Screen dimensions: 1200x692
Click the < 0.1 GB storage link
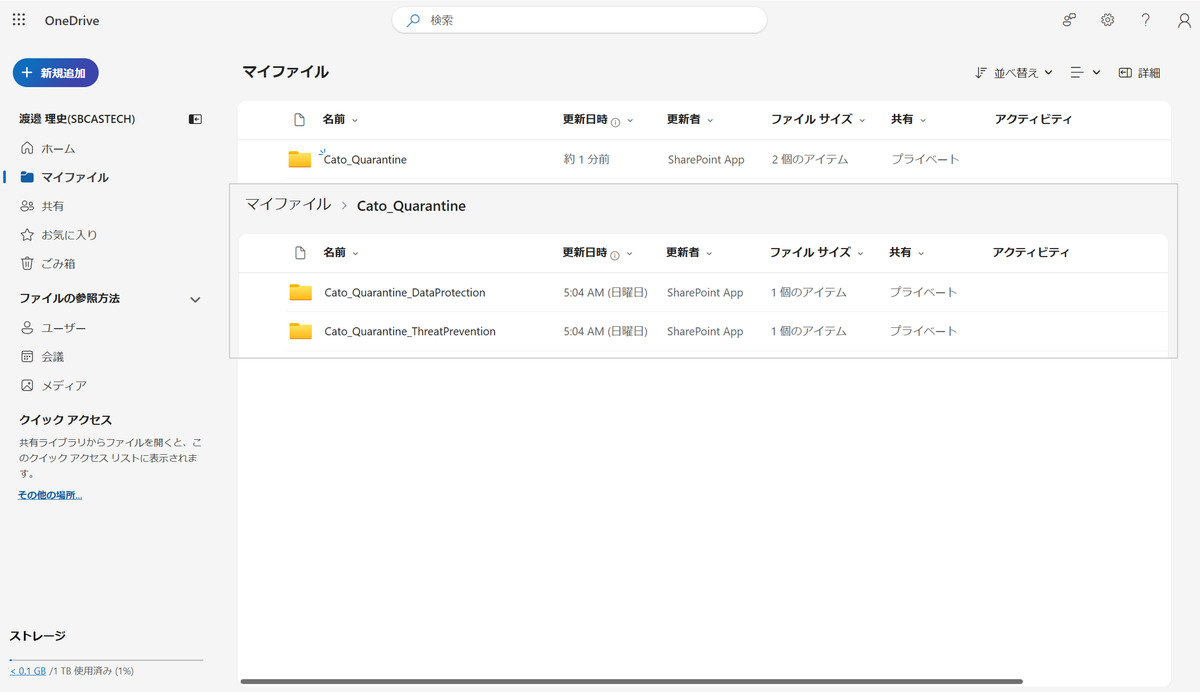click(x=28, y=671)
